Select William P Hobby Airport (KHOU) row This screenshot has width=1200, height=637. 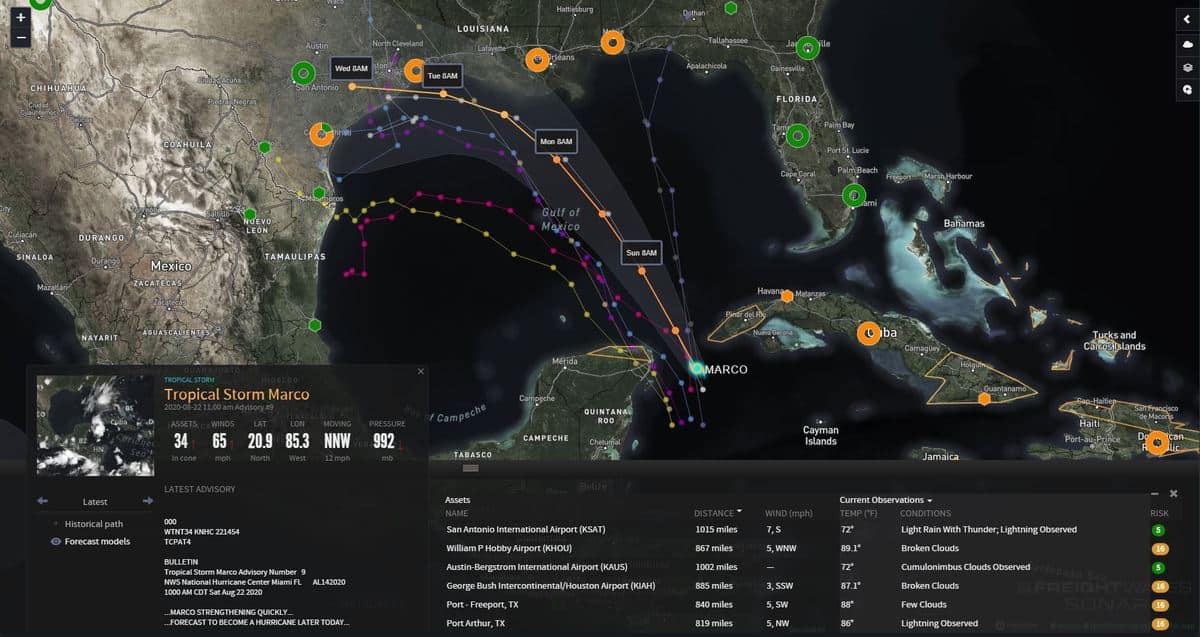tap(810, 548)
